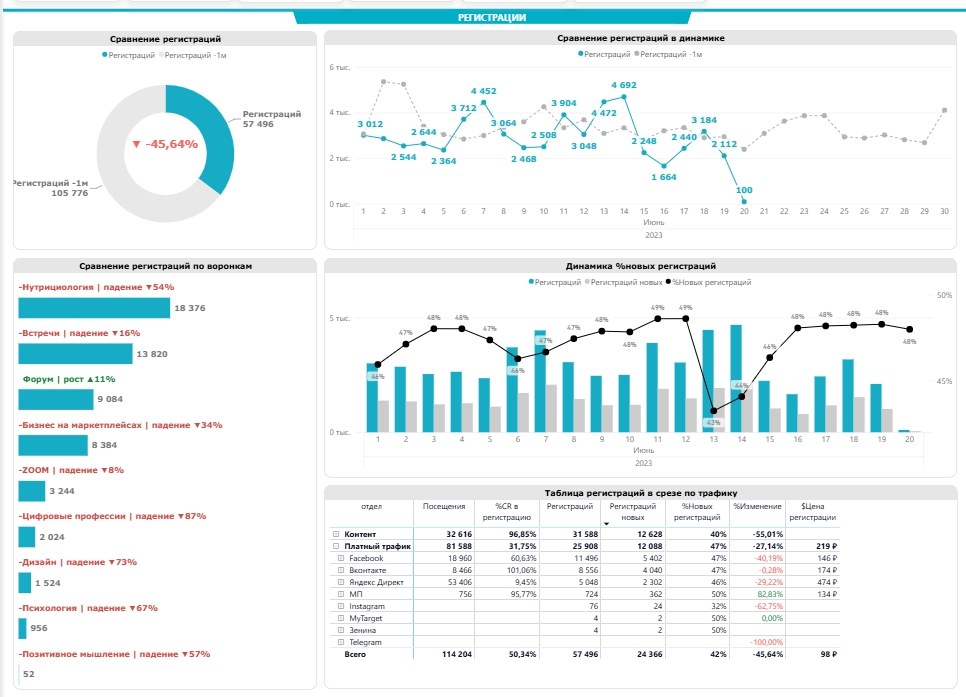Select the Нутрициология bar showing 18 376
The width and height of the screenshot is (966, 697).
click(x=94, y=308)
